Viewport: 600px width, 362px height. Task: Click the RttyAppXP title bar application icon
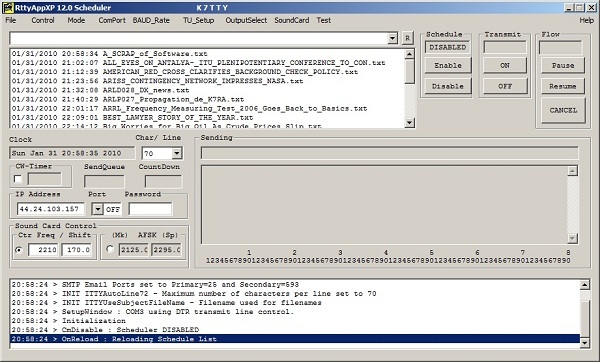click(x=8, y=7)
